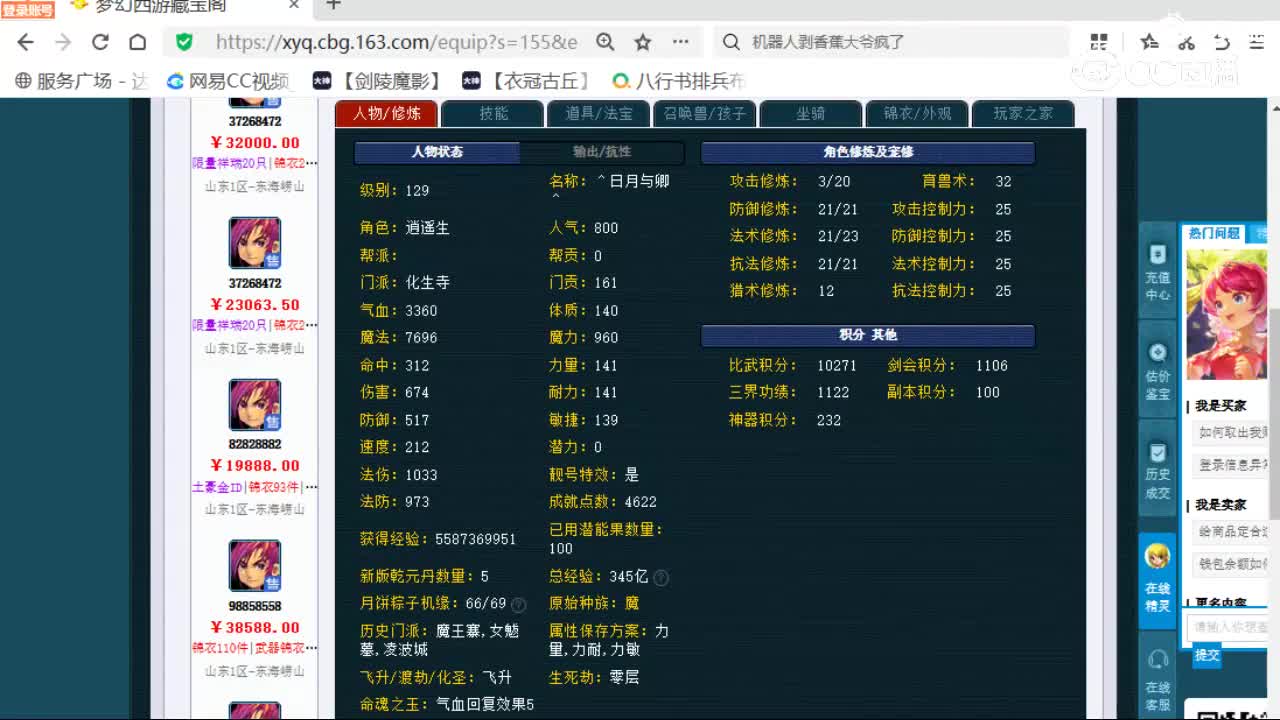Switch to the 坐骑 tab
Image resolution: width=1280 pixels, height=720 pixels.
[811, 113]
